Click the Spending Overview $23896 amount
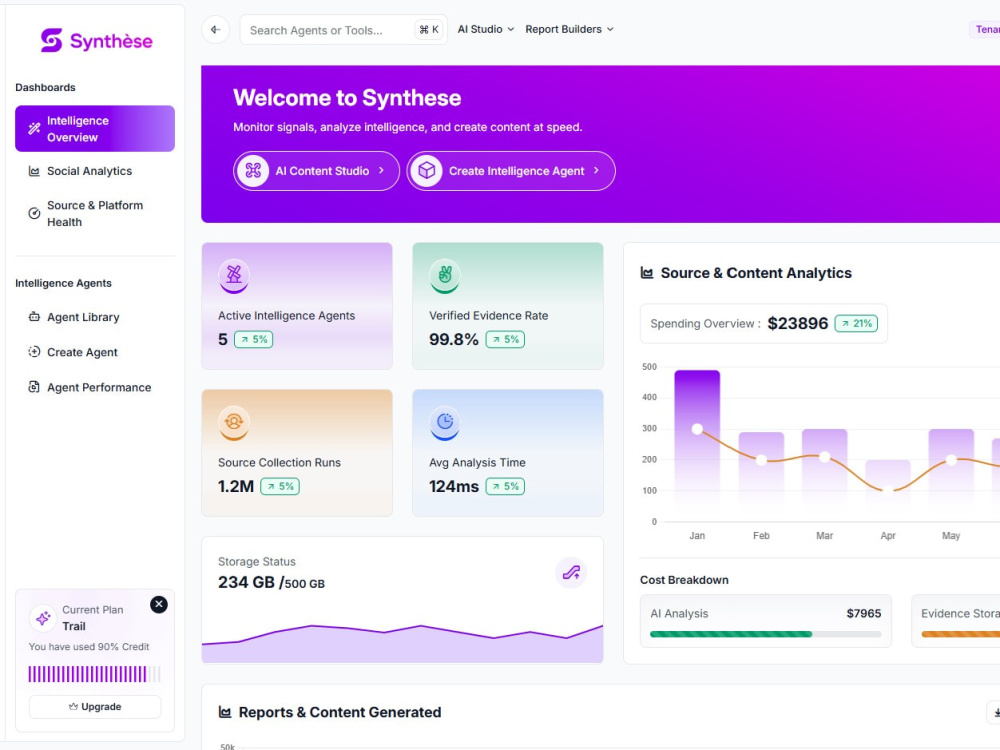The height and width of the screenshot is (750, 1000). 798,323
